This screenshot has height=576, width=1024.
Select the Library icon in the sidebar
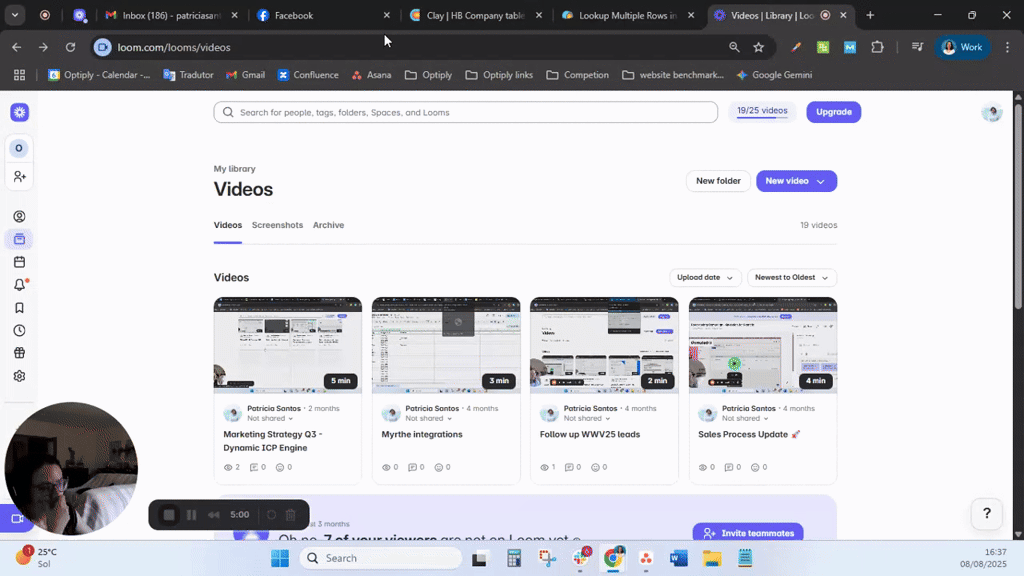[19, 238]
